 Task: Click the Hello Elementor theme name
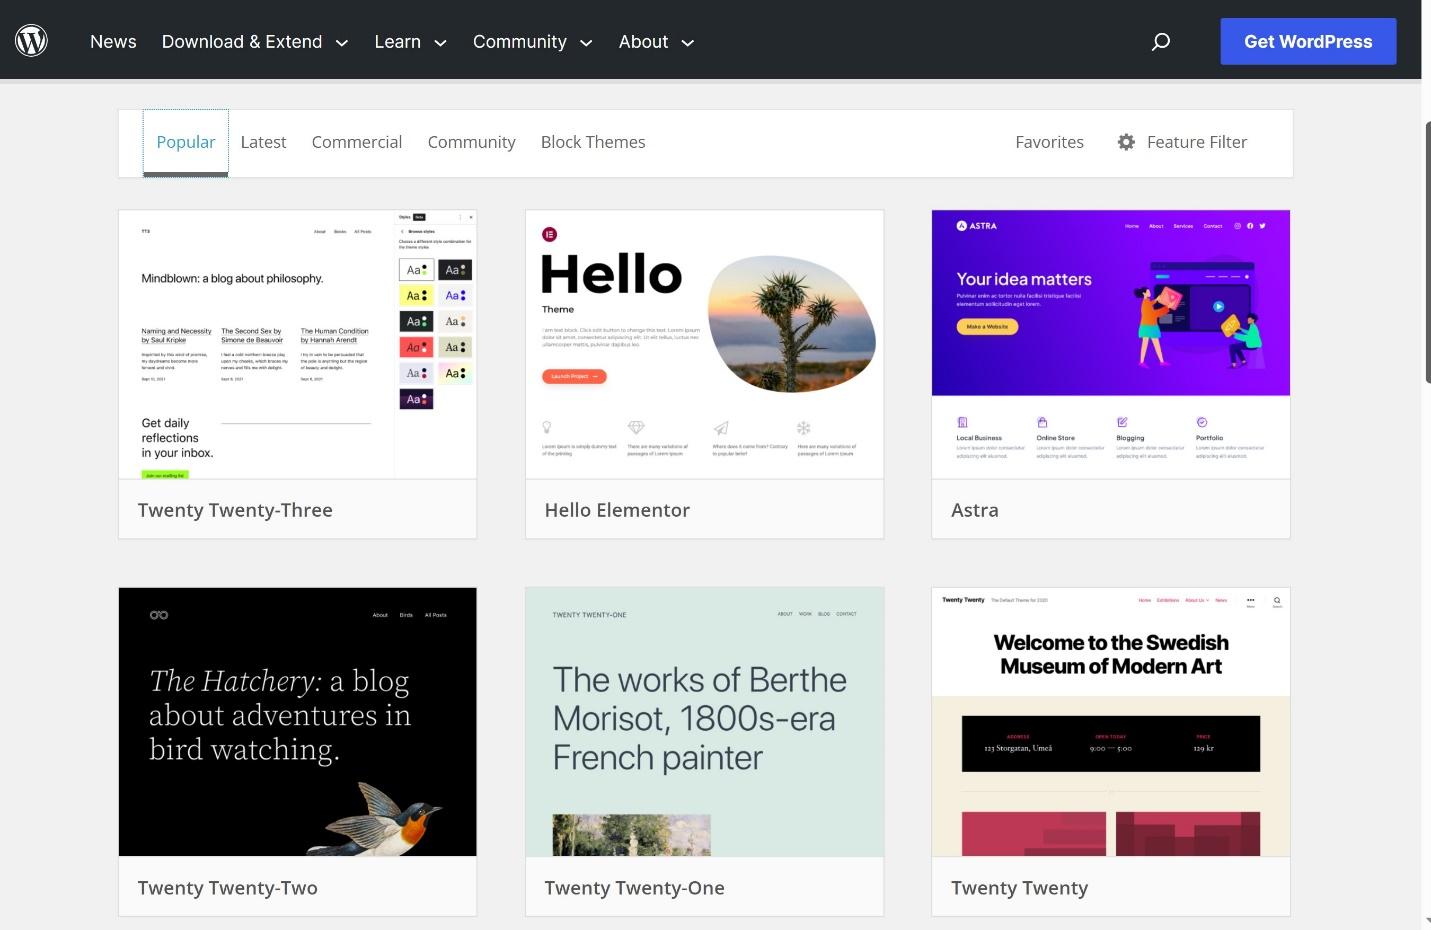click(x=617, y=510)
